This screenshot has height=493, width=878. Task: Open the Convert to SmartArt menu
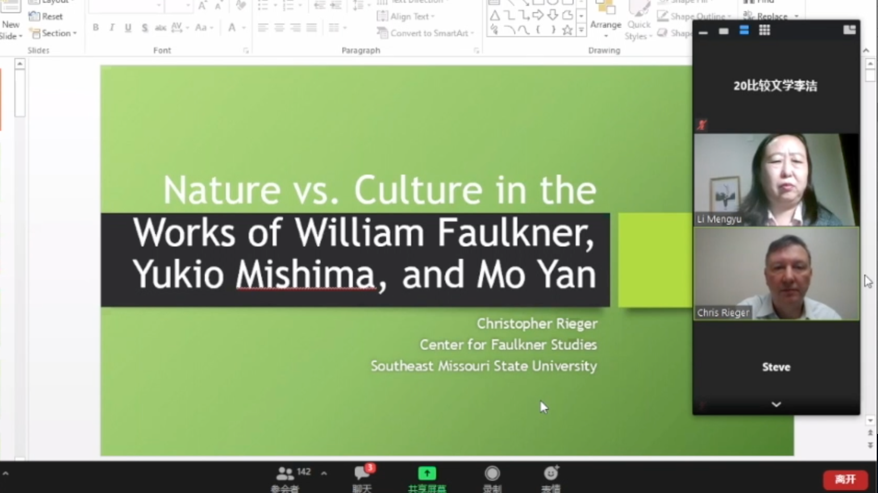coord(424,33)
